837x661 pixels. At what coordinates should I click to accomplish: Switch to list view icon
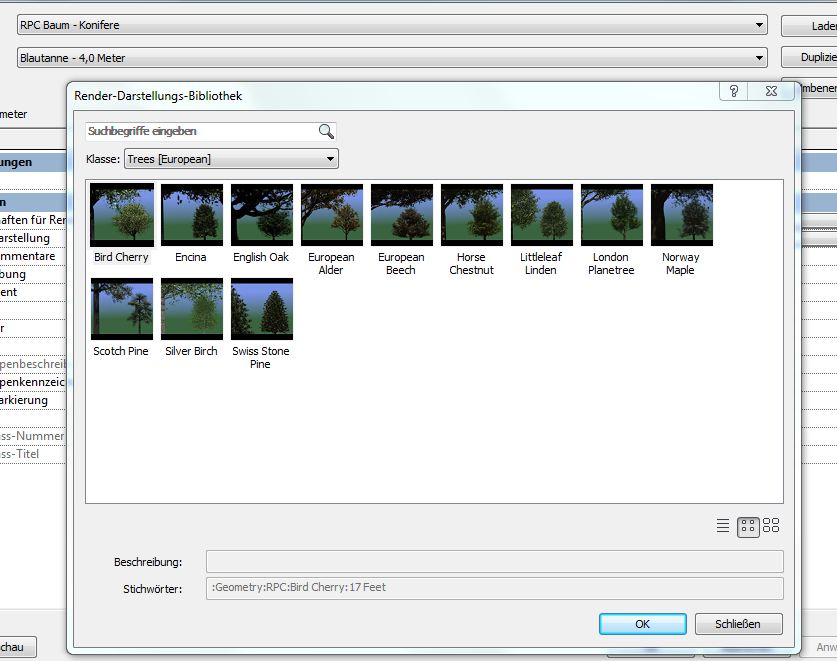tap(723, 526)
